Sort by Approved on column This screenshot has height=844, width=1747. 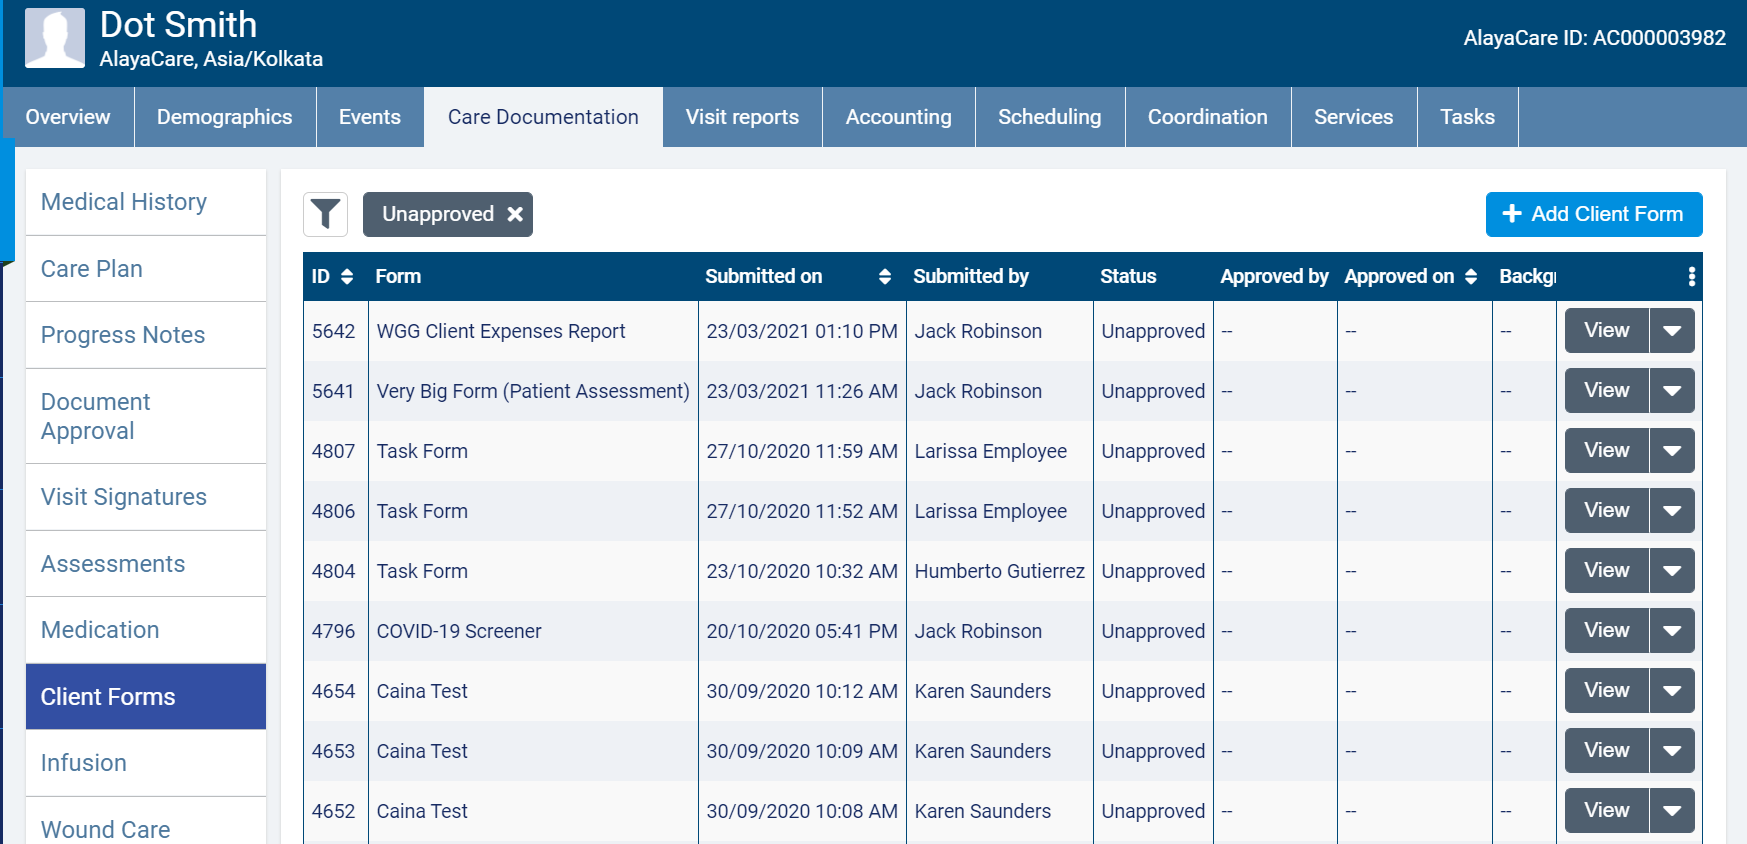(1470, 277)
